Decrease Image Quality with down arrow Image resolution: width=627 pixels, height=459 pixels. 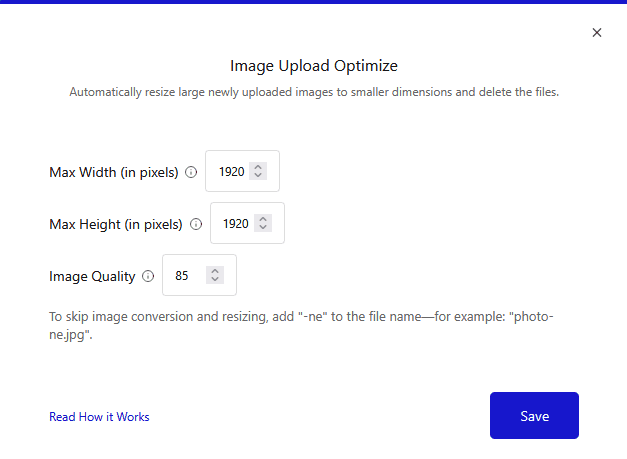click(x=215, y=279)
